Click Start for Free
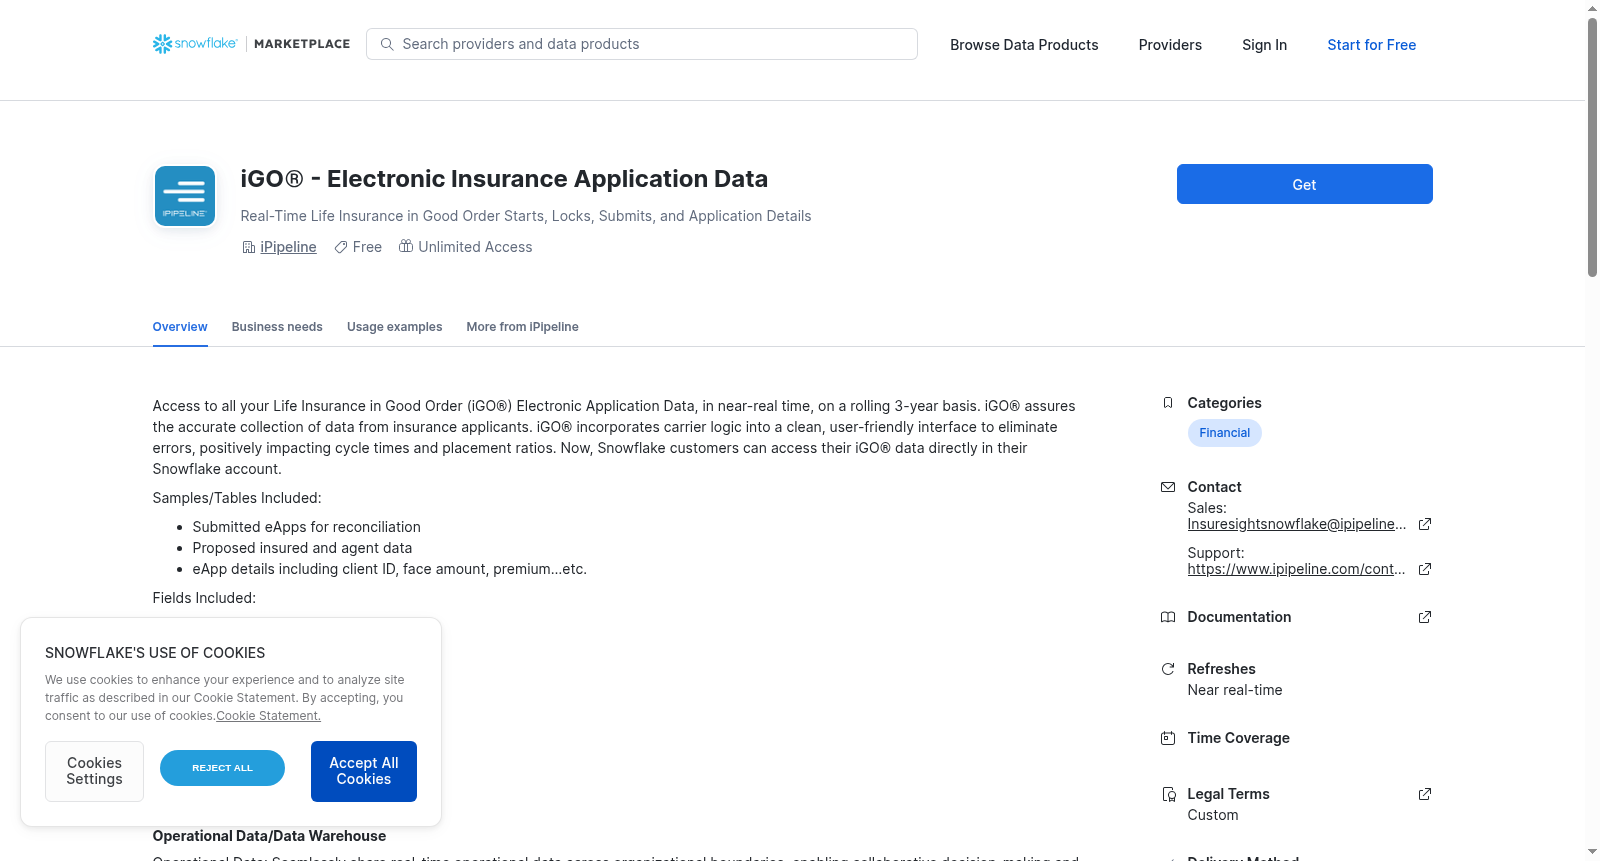The width and height of the screenshot is (1600, 861). click(1371, 45)
